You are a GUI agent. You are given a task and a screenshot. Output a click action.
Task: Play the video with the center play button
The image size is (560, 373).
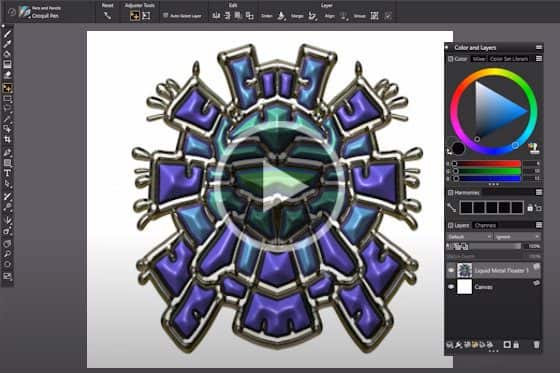[x=281, y=185]
